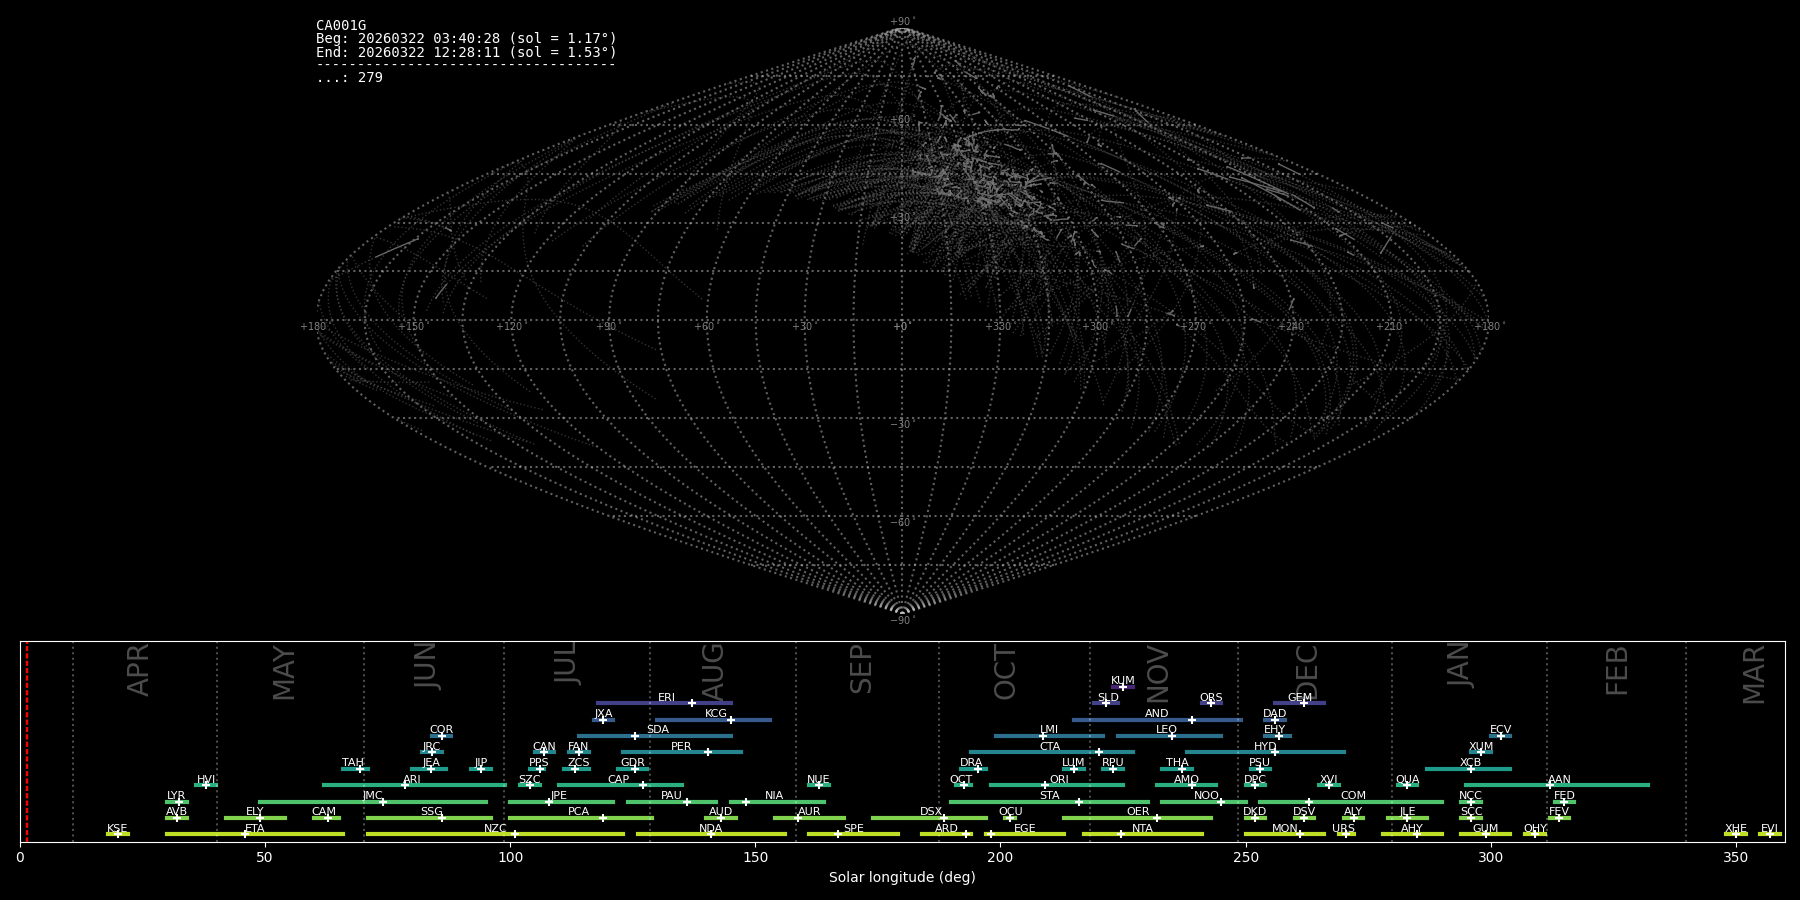
Task: Click the +150 longitude label on sky map
Action: click(x=411, y=327)
